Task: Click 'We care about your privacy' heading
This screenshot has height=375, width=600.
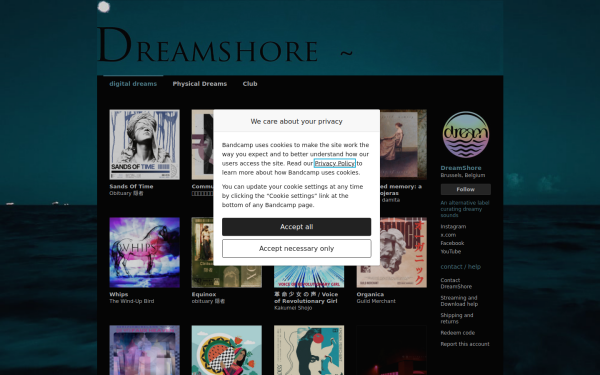Action: [296, 121]
